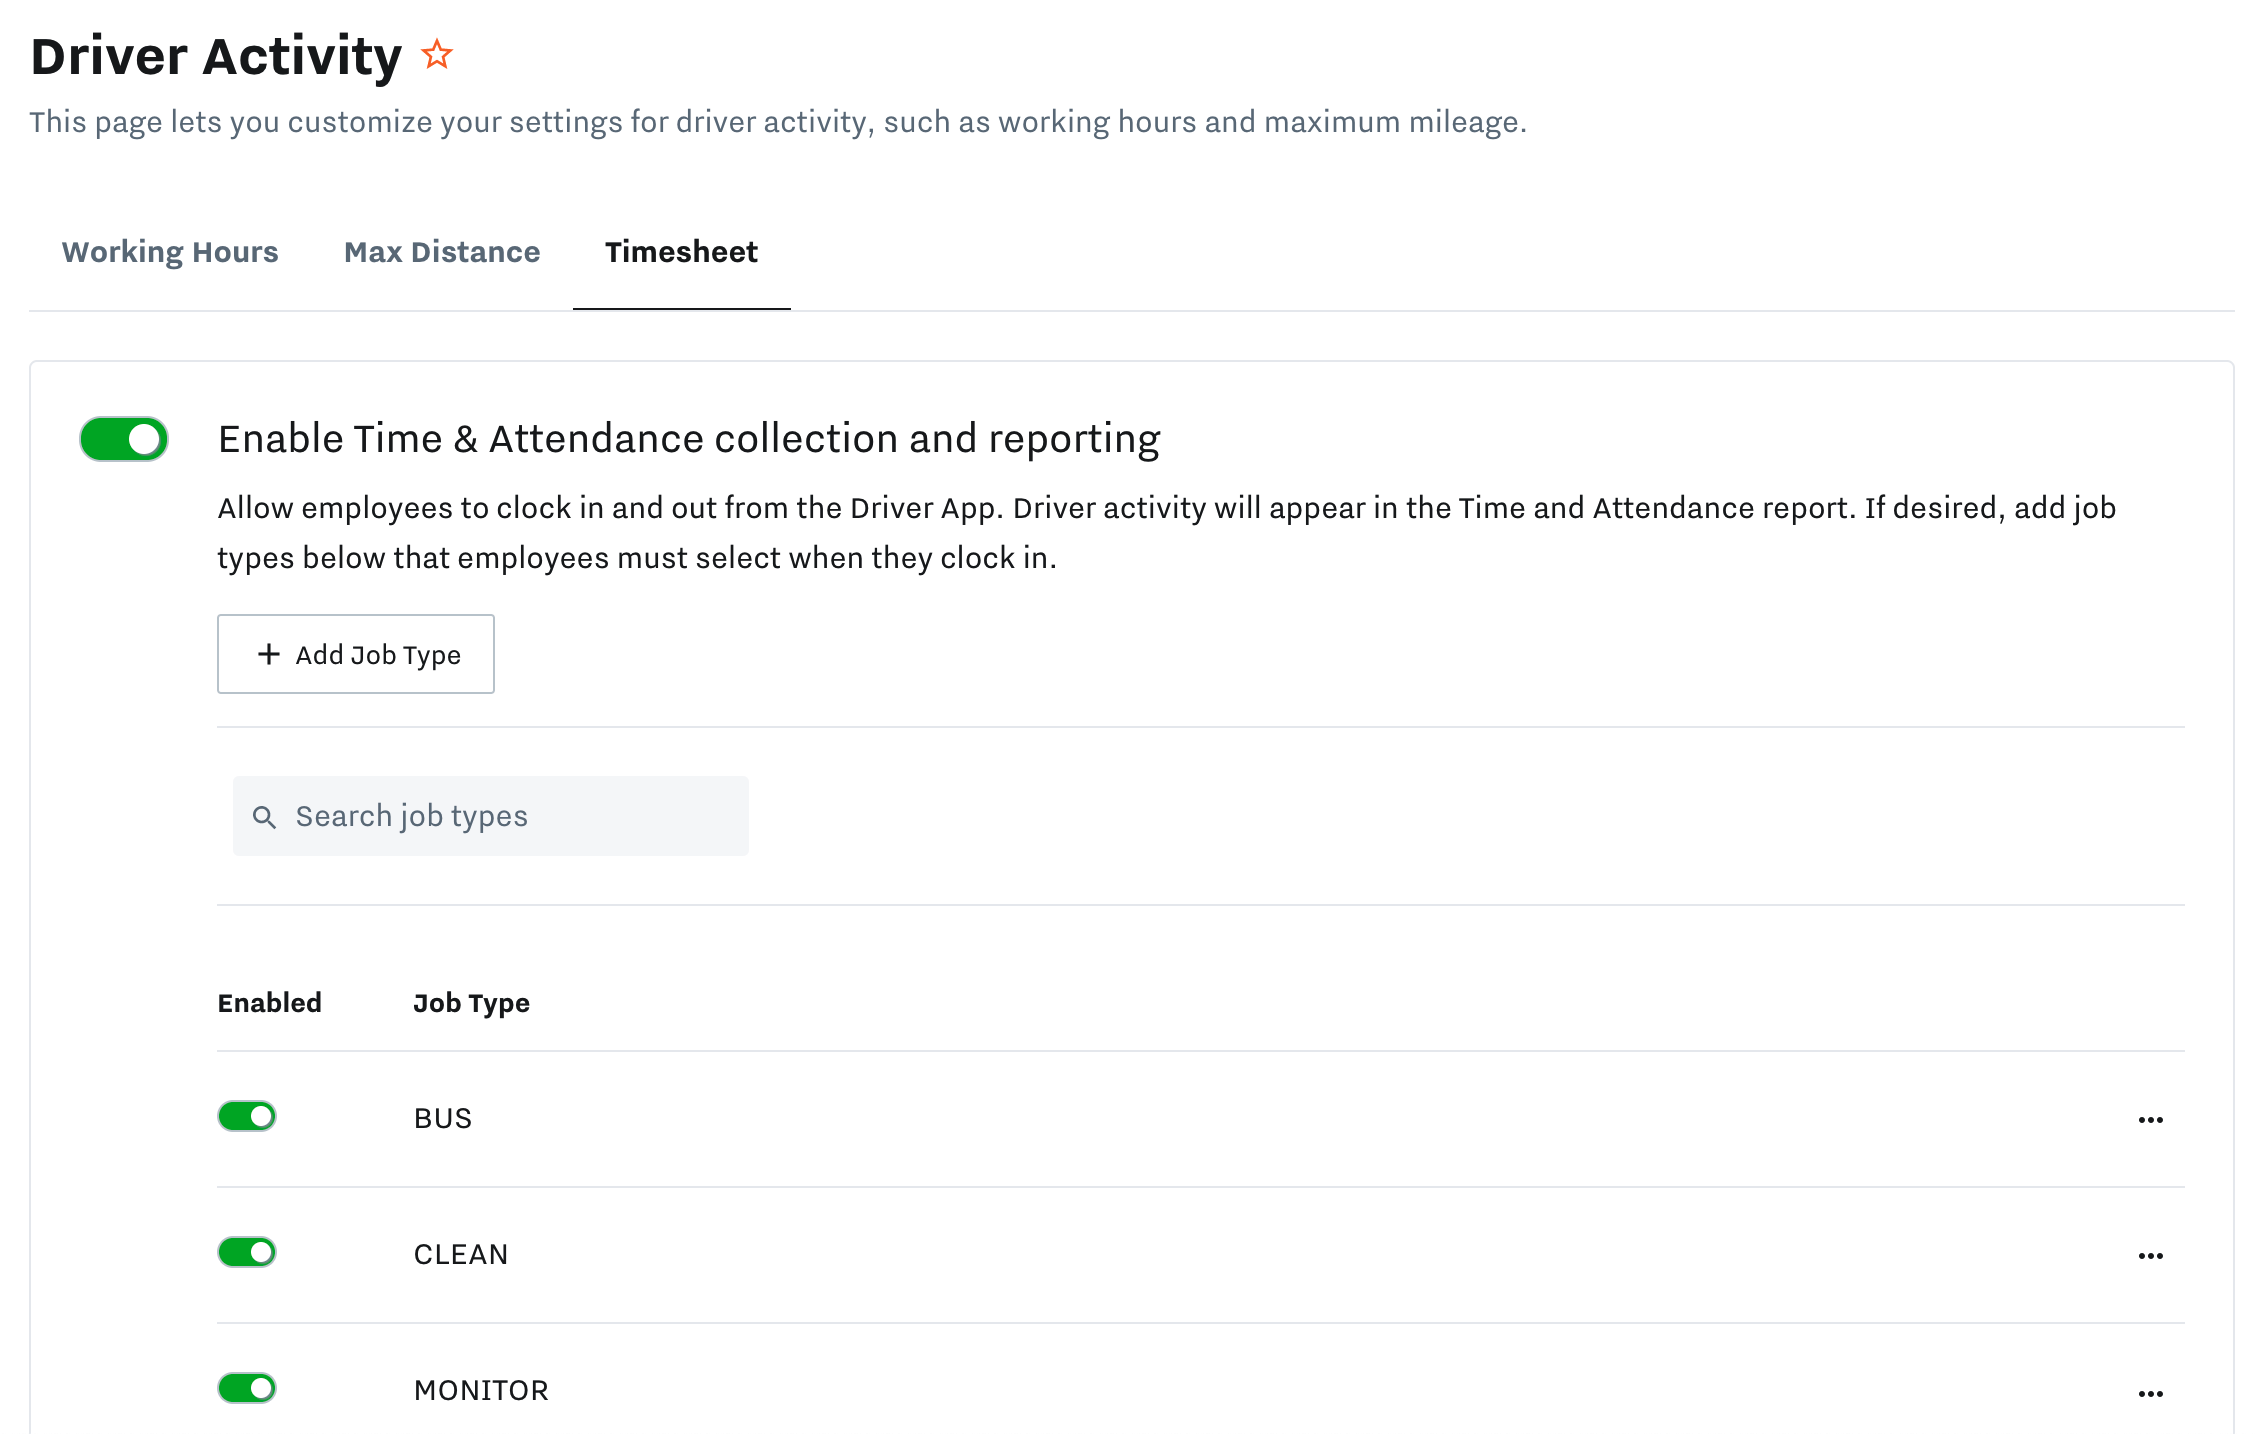Disable the BUS job type toggle
Image resolution: width=2255 pixels, height=1434 pixels.
tap(247, 1116)
